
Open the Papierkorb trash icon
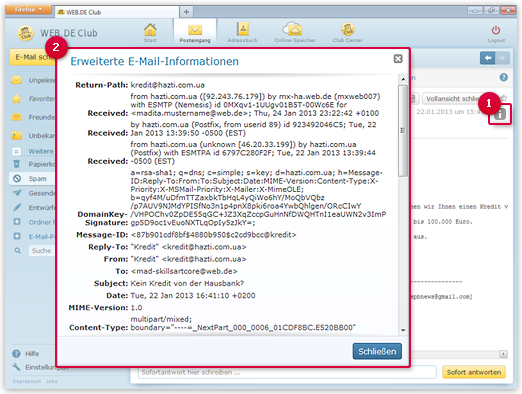click(16, 164)
